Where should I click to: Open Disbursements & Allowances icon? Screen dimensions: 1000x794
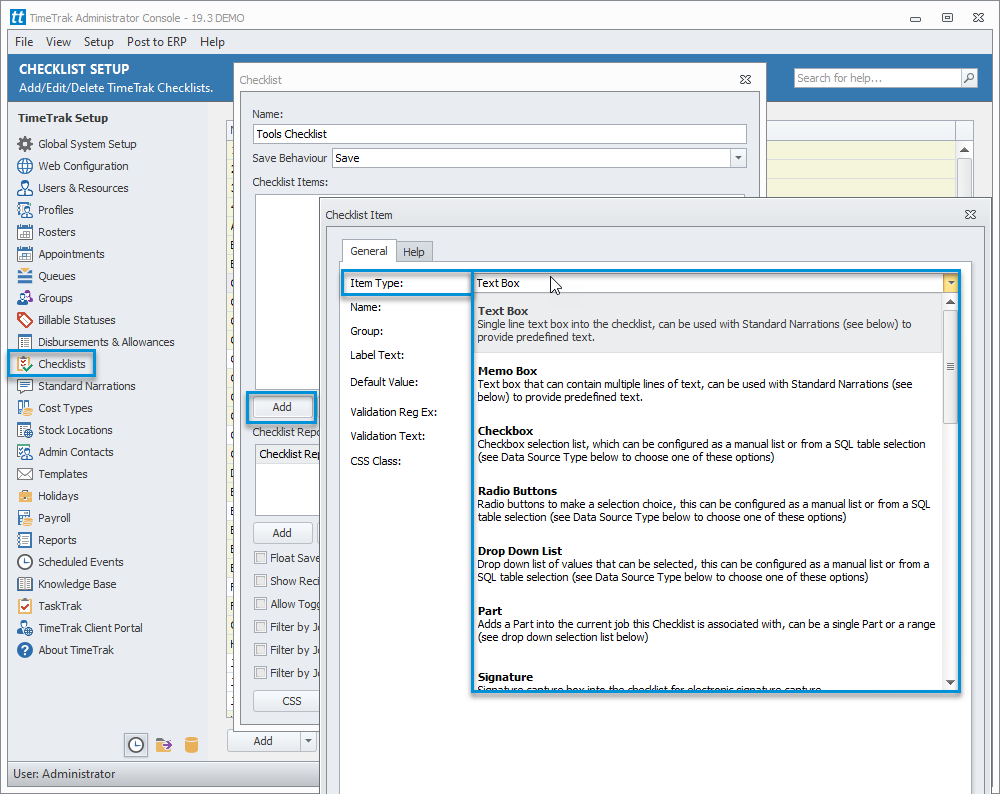(25, 342)
